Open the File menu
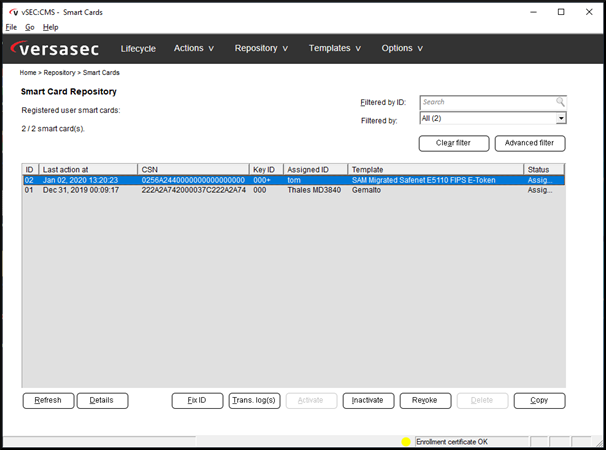Image resolution: width=606 pixels, height=450 pixels. [11, 27]
